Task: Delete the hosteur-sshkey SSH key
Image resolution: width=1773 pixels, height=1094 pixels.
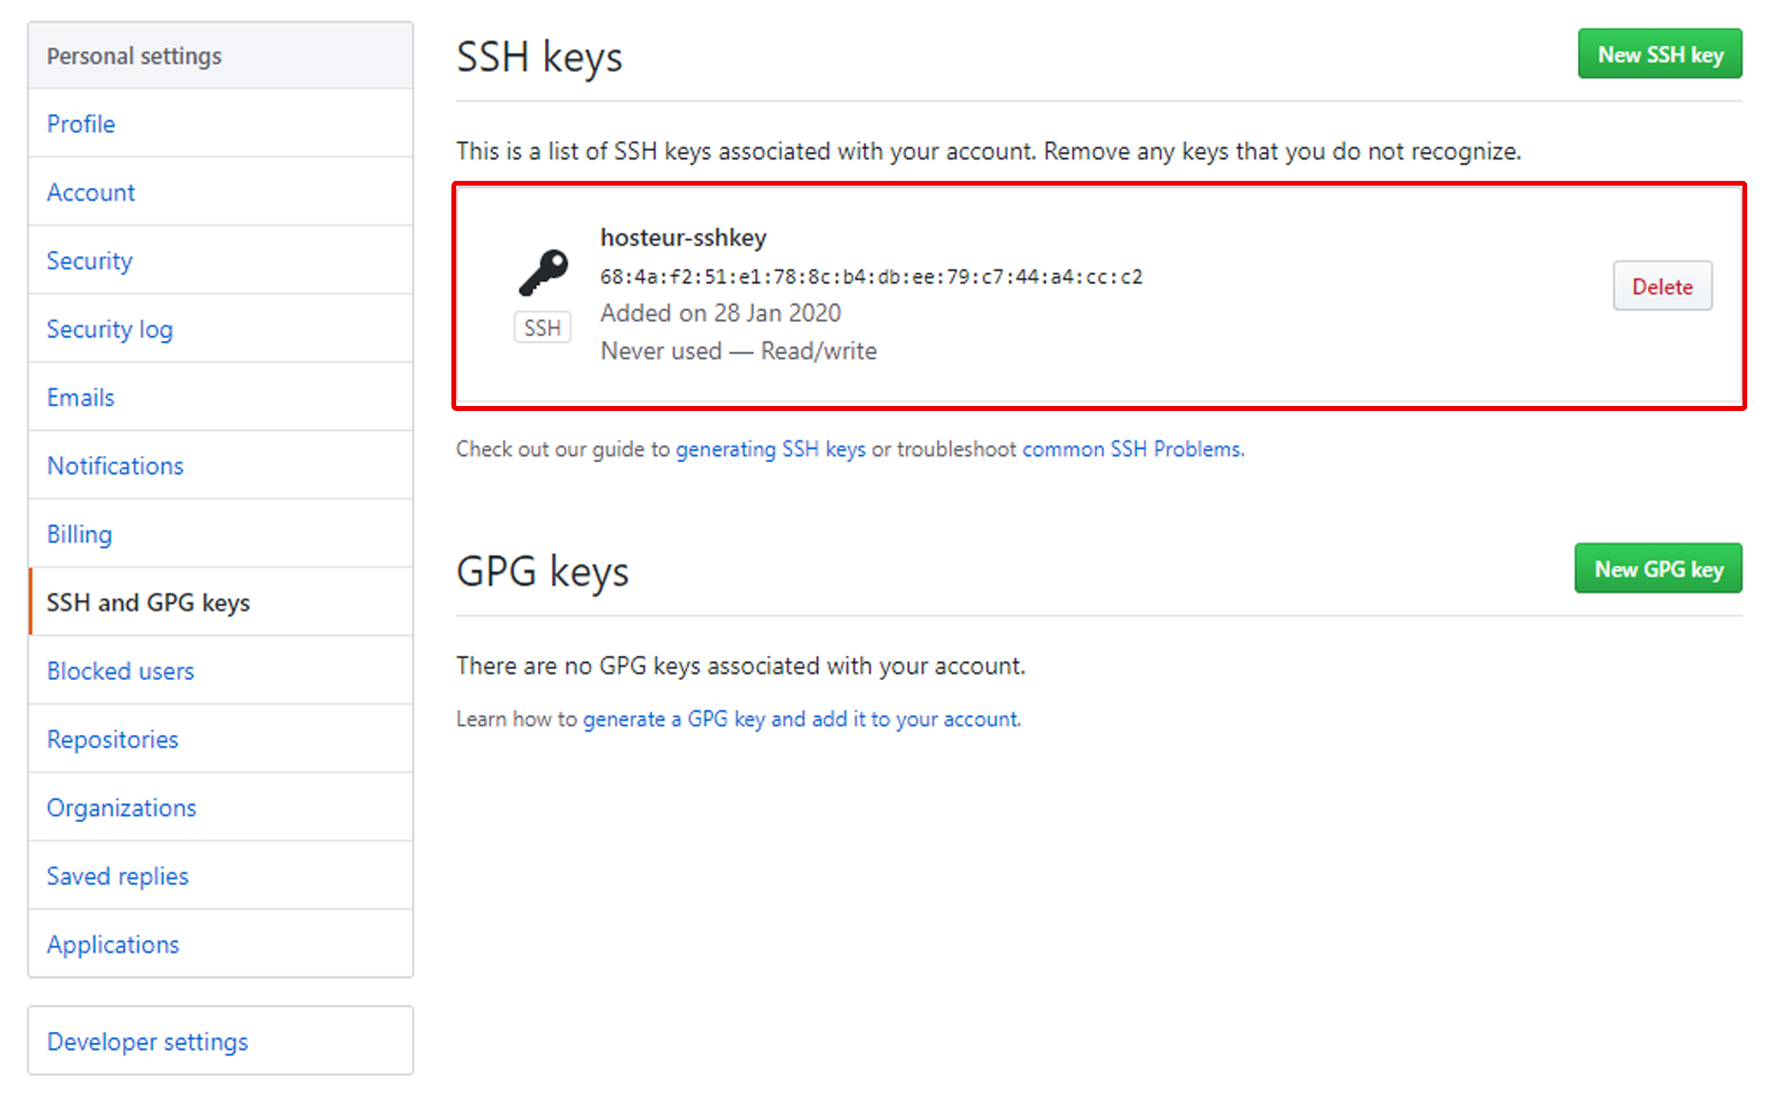Action: coord(1661,287)
